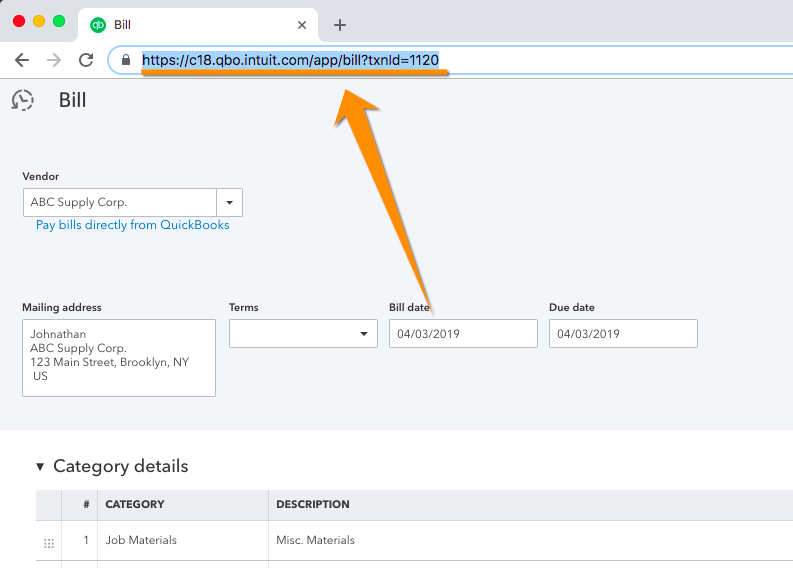Click the macOS green fullscreen button
Screen dimensions: 793x569
pos(59,21)
